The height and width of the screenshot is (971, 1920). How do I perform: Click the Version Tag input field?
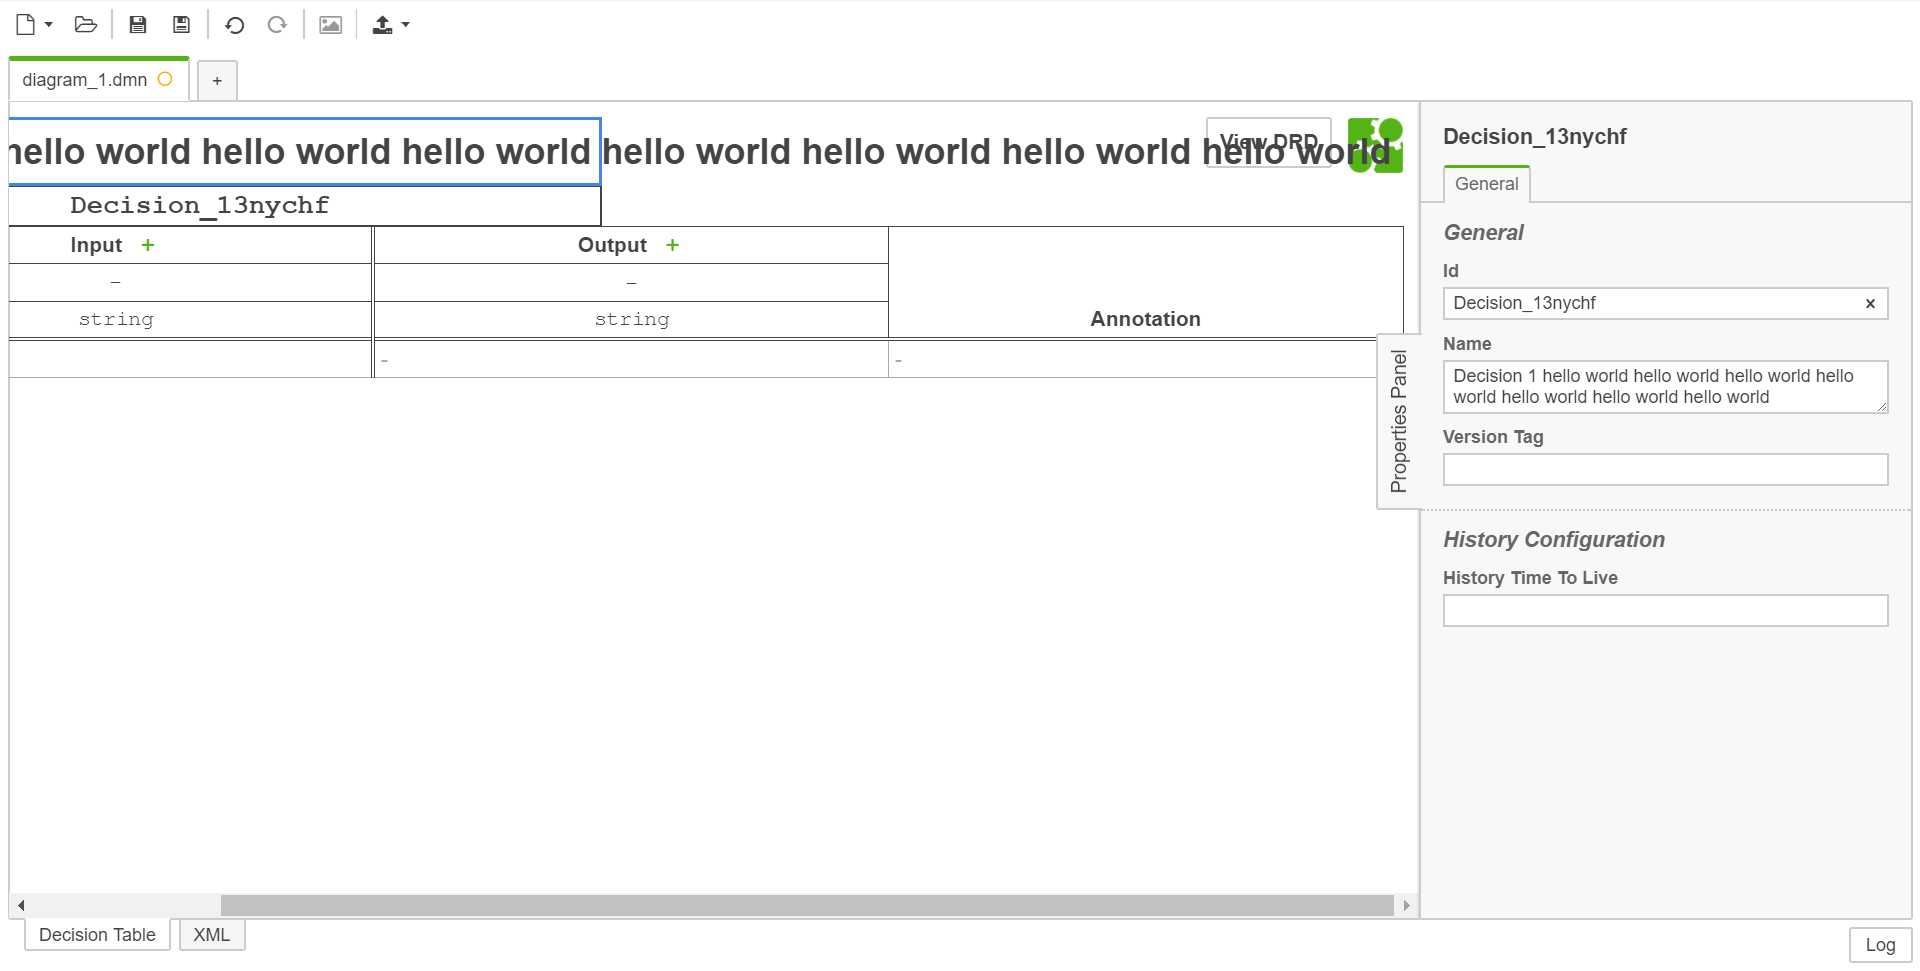click(x=1663, y=469)
